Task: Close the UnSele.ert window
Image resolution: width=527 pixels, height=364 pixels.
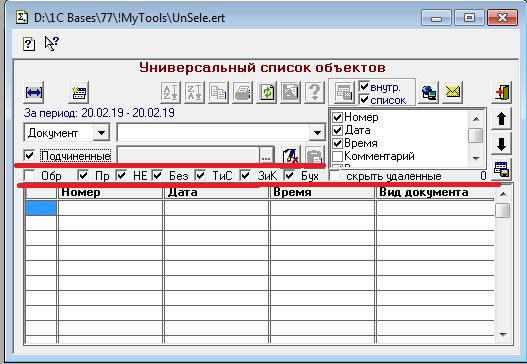Action: point(502,17)
